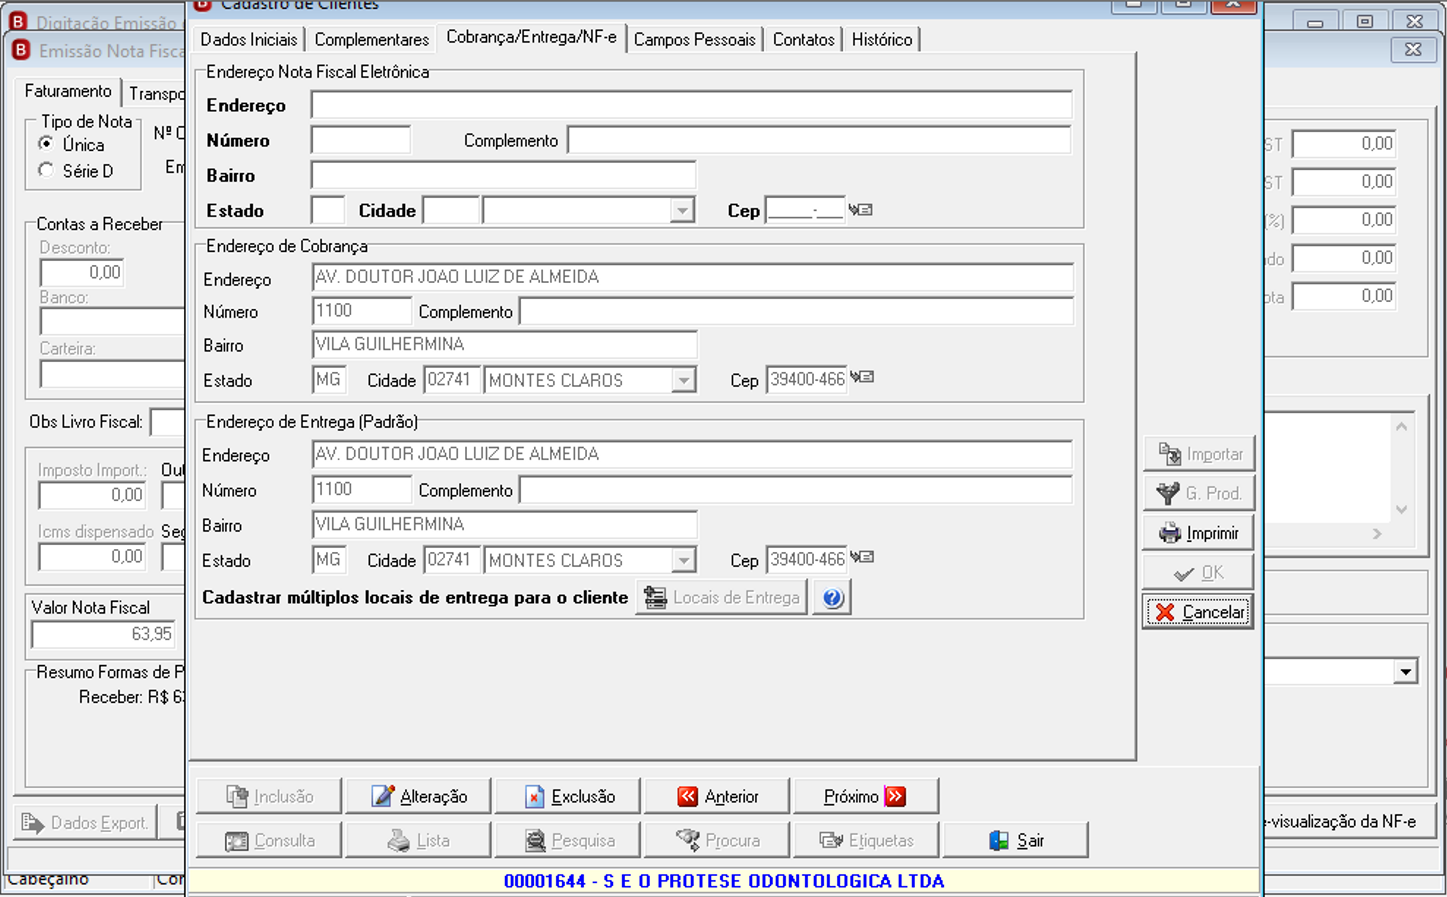
Task: Switch to the Dados Iniciais tab
Action: (x=249, y=39)
